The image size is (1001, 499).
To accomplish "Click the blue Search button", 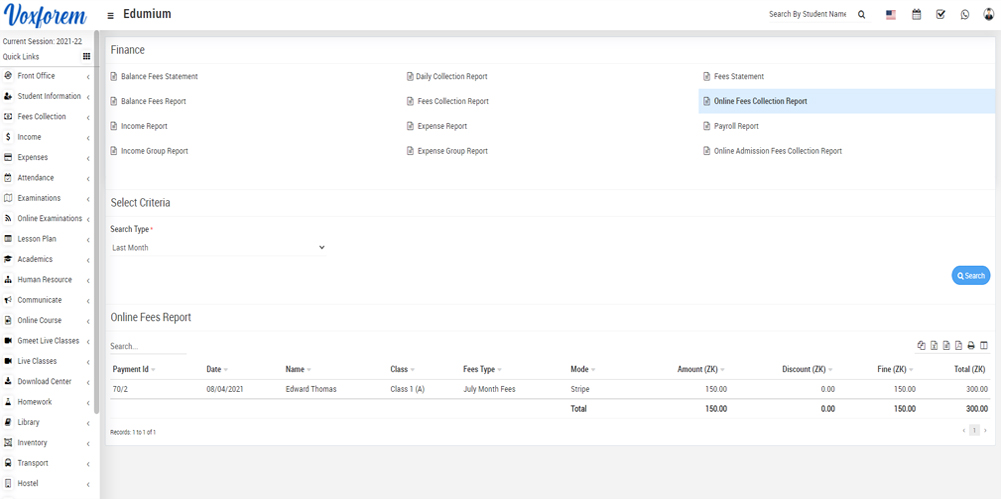I will 970,276.
